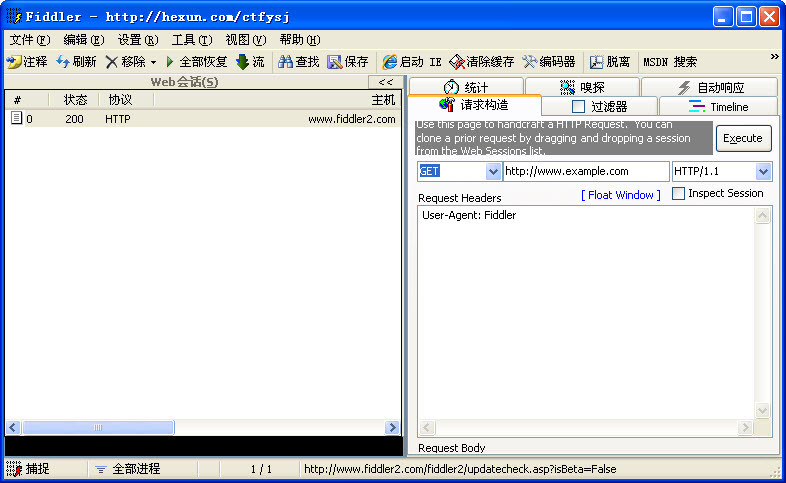The image size is (786, 483).
Task: Click the 移除 remove X icon
Action: 111,62
